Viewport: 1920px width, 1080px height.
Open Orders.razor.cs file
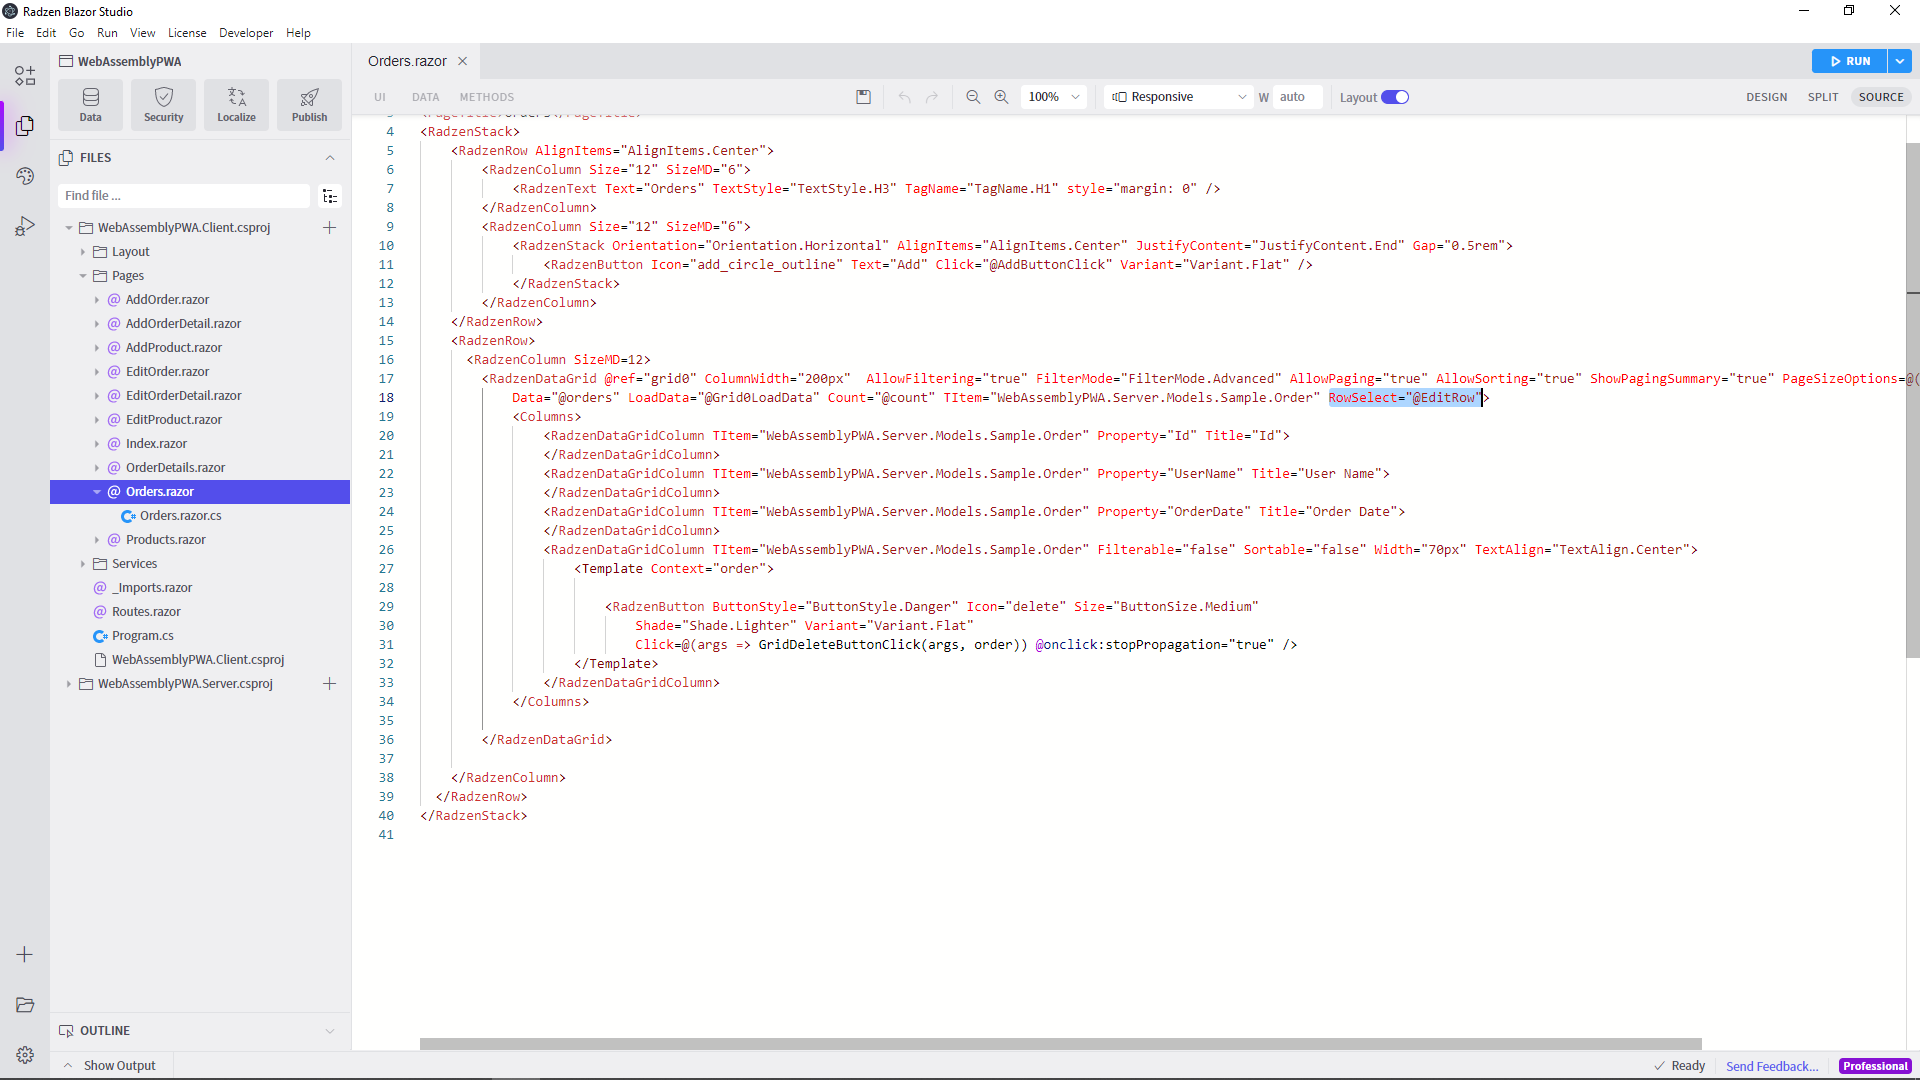coord(181,516)
